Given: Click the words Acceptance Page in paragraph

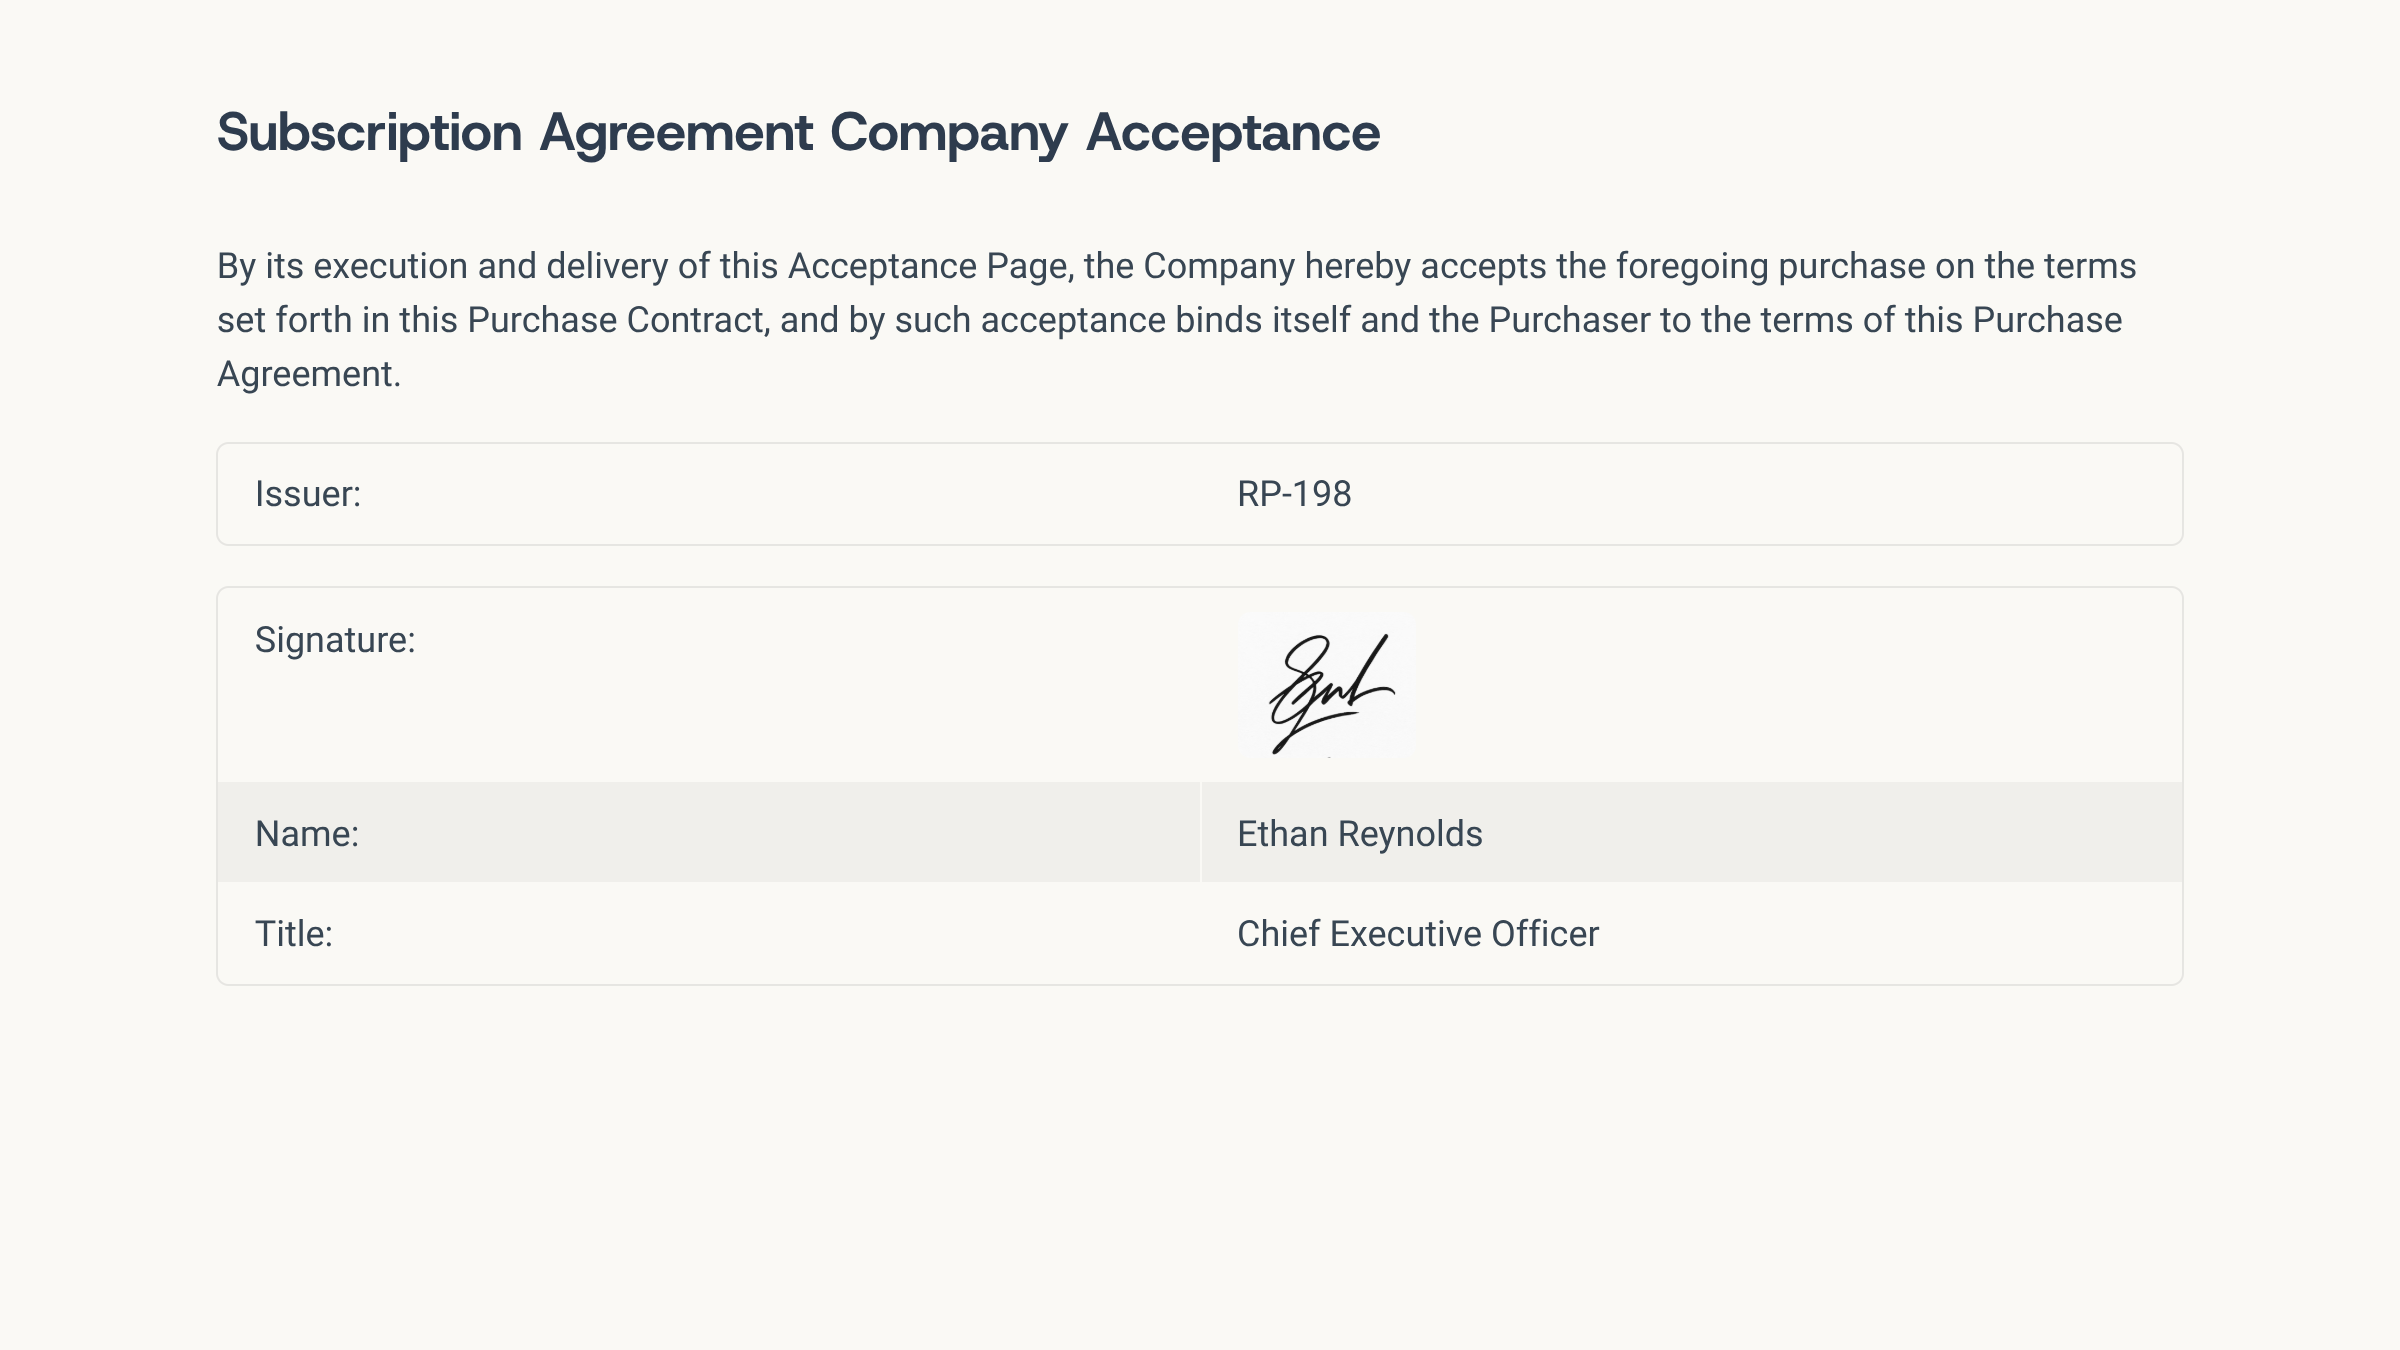Looking at the screenshot, I should [x=930, y=266].
